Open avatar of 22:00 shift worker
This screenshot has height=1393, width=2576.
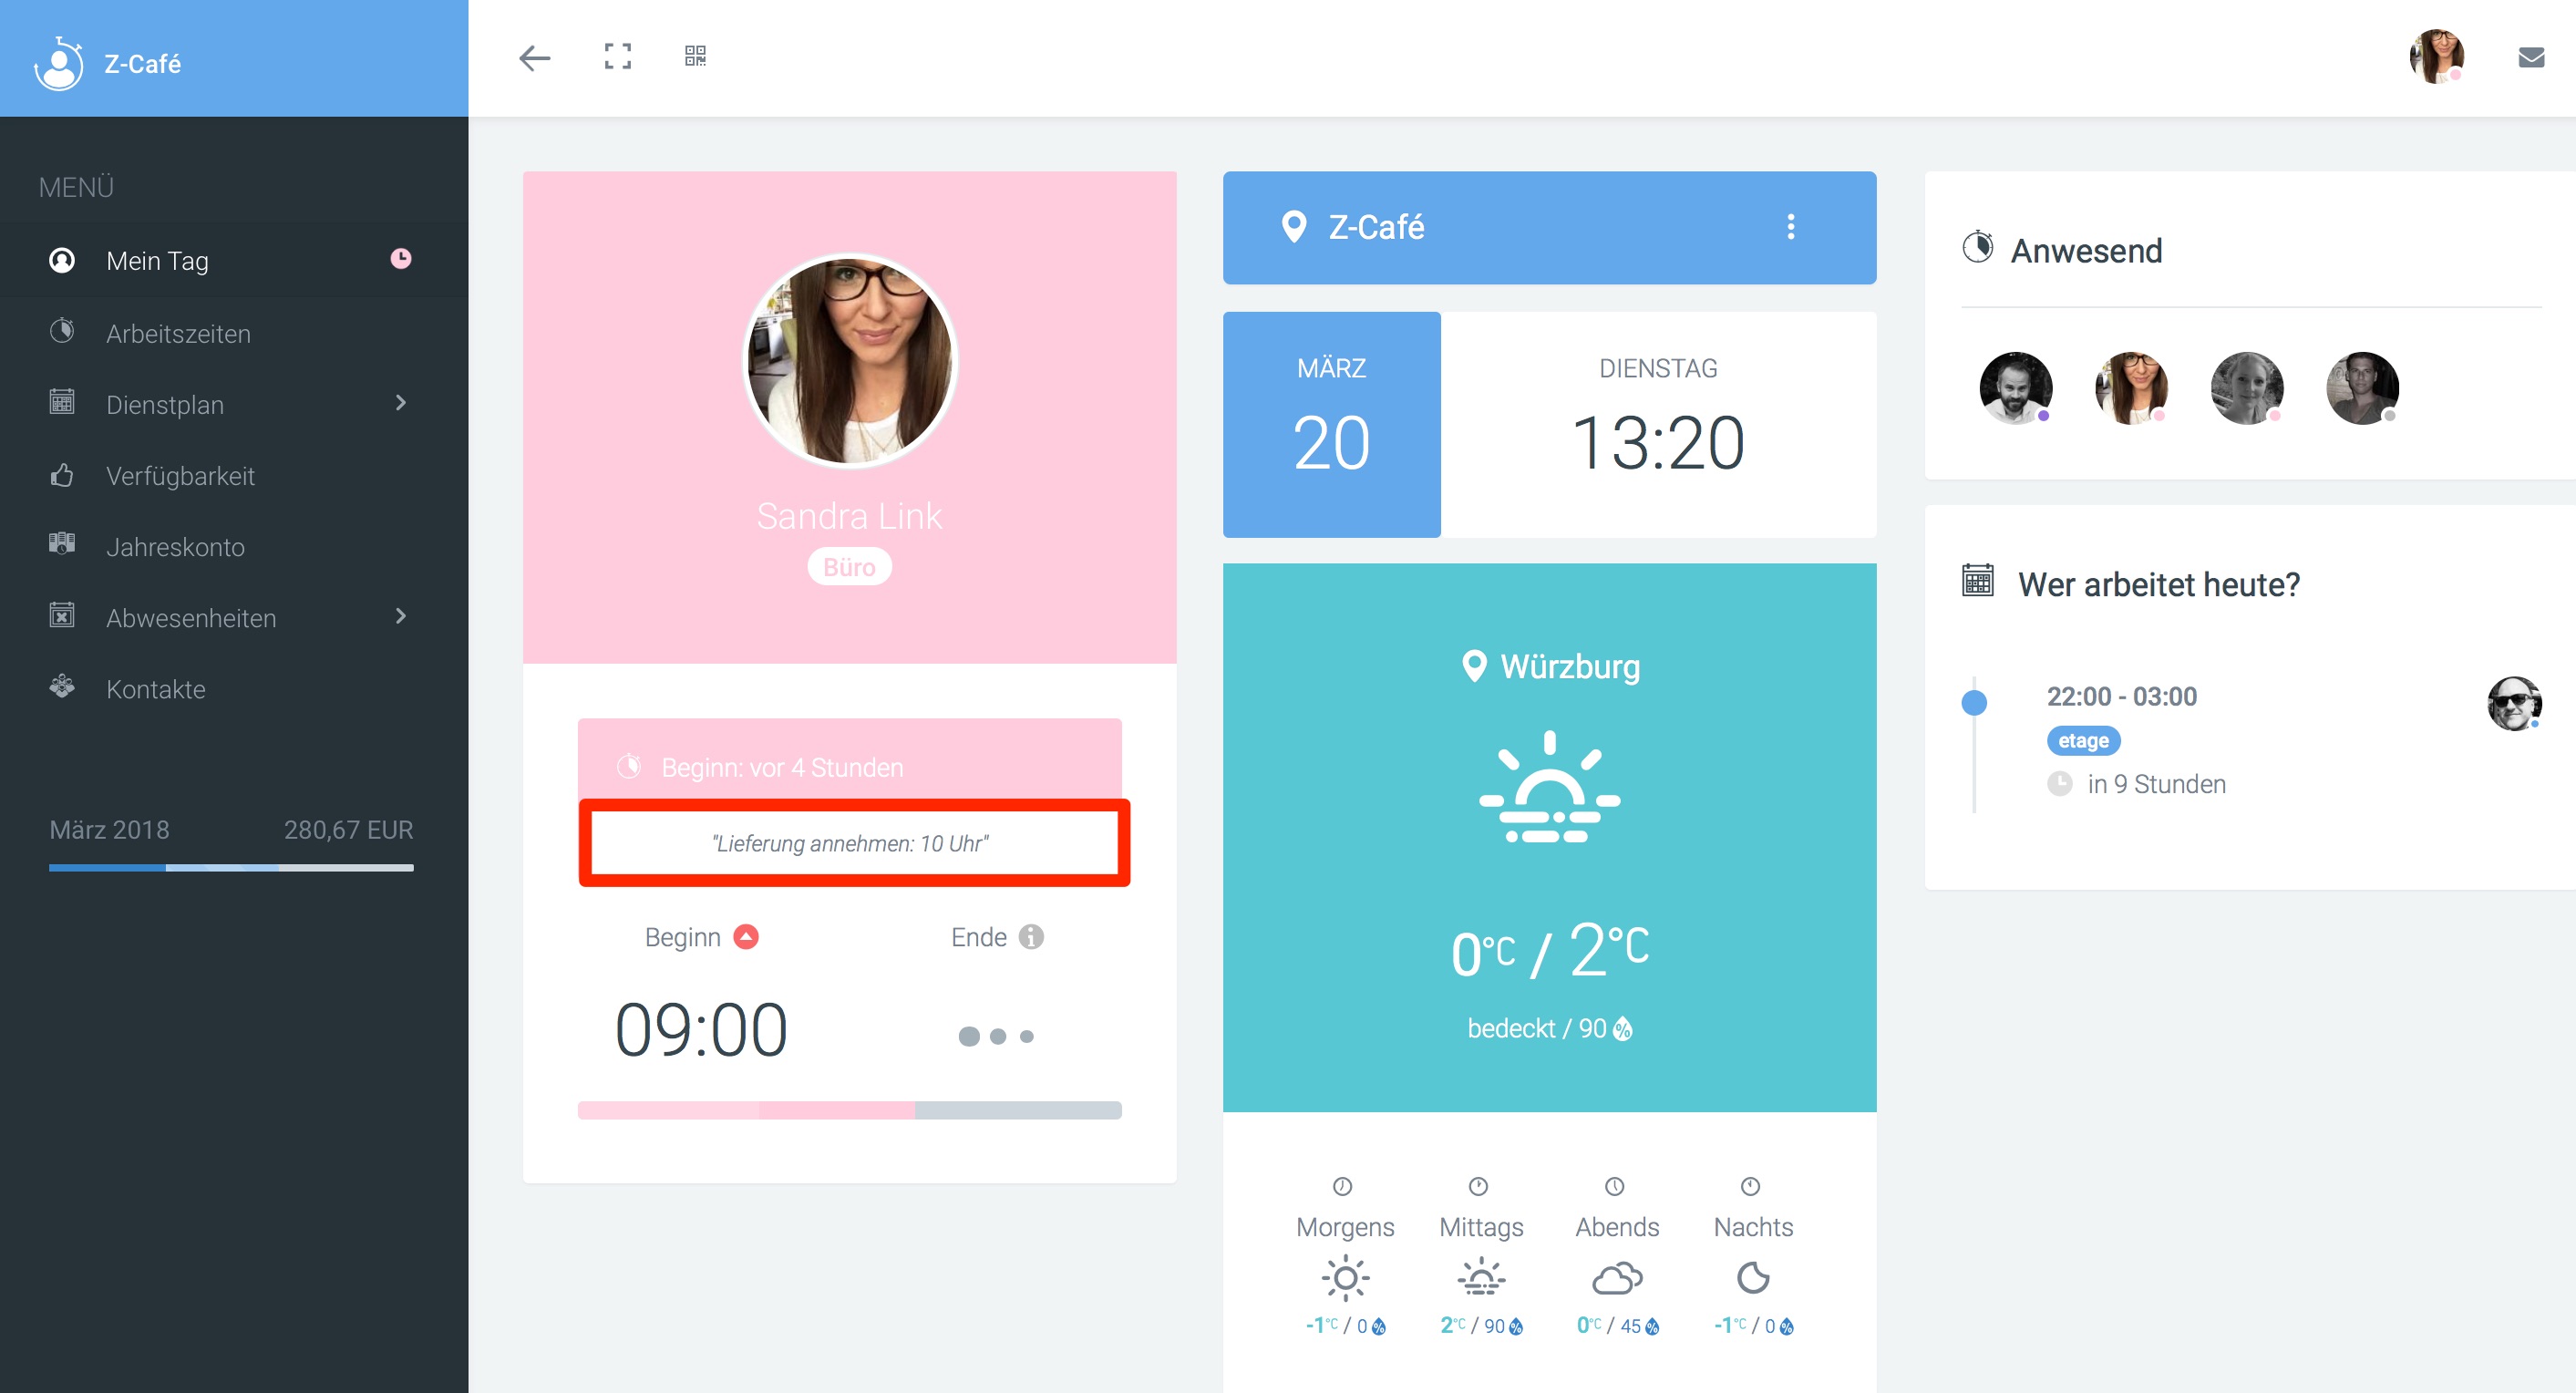pyautogui.click(x=2514, y=703)
